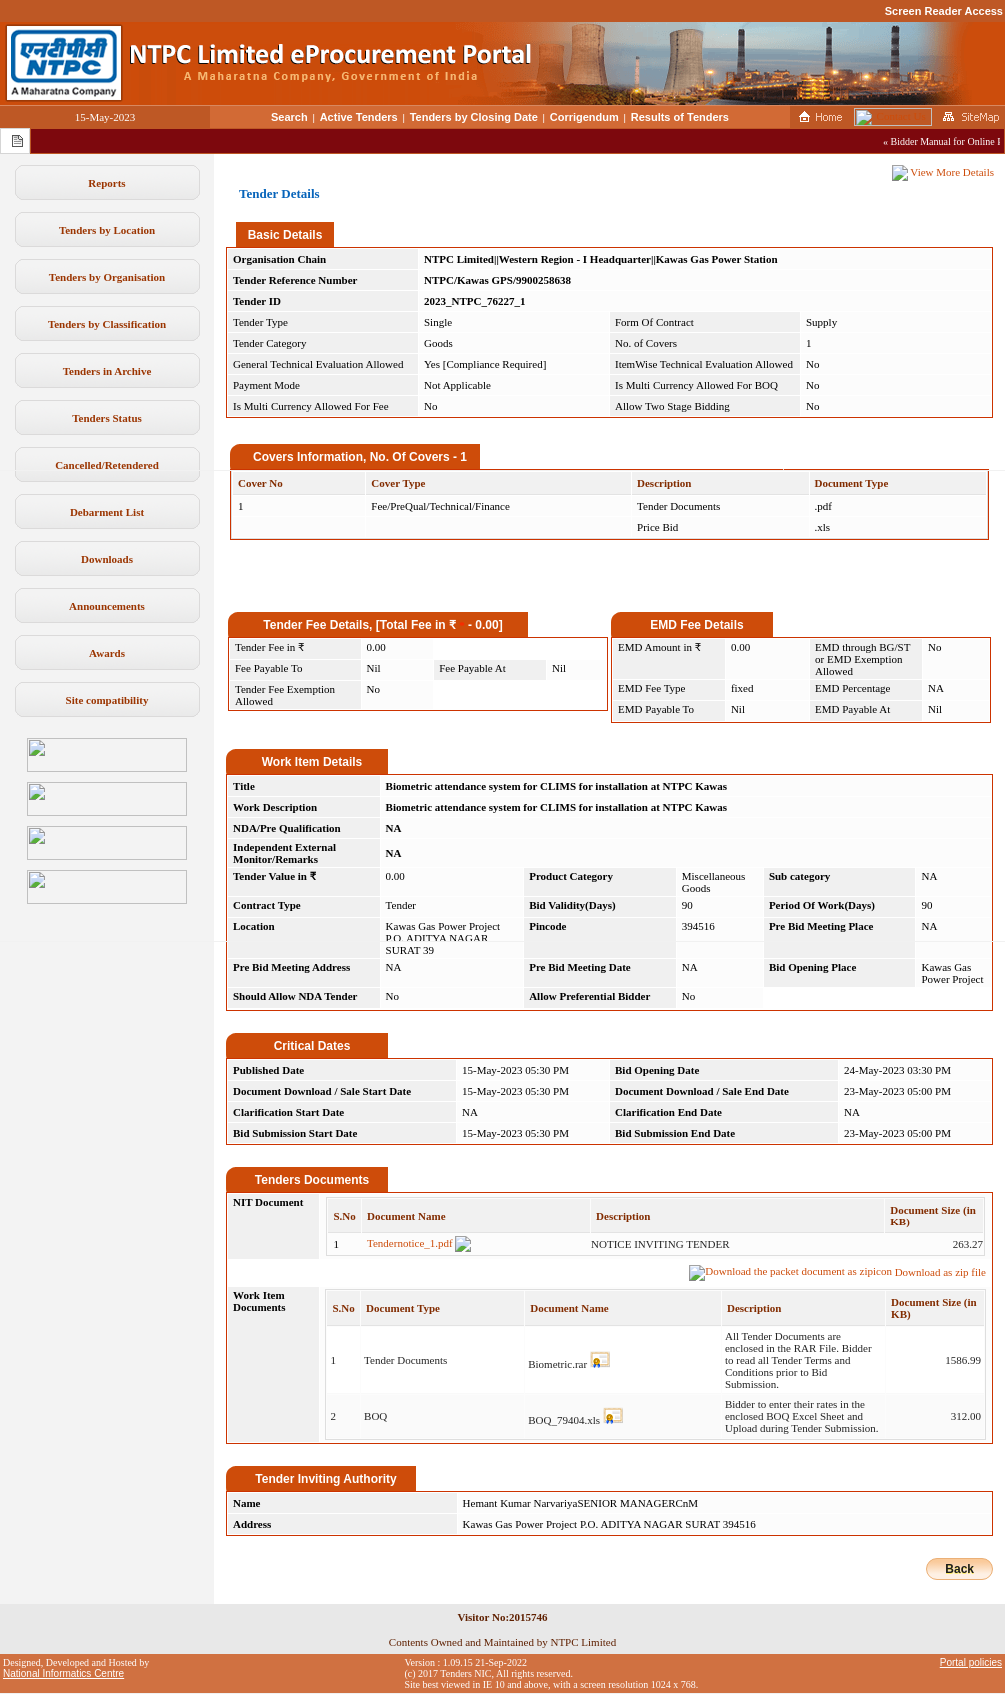1005x1694 pixels.
Task: Click second broken image in sidebar
Action: click(x=107, y=799)
